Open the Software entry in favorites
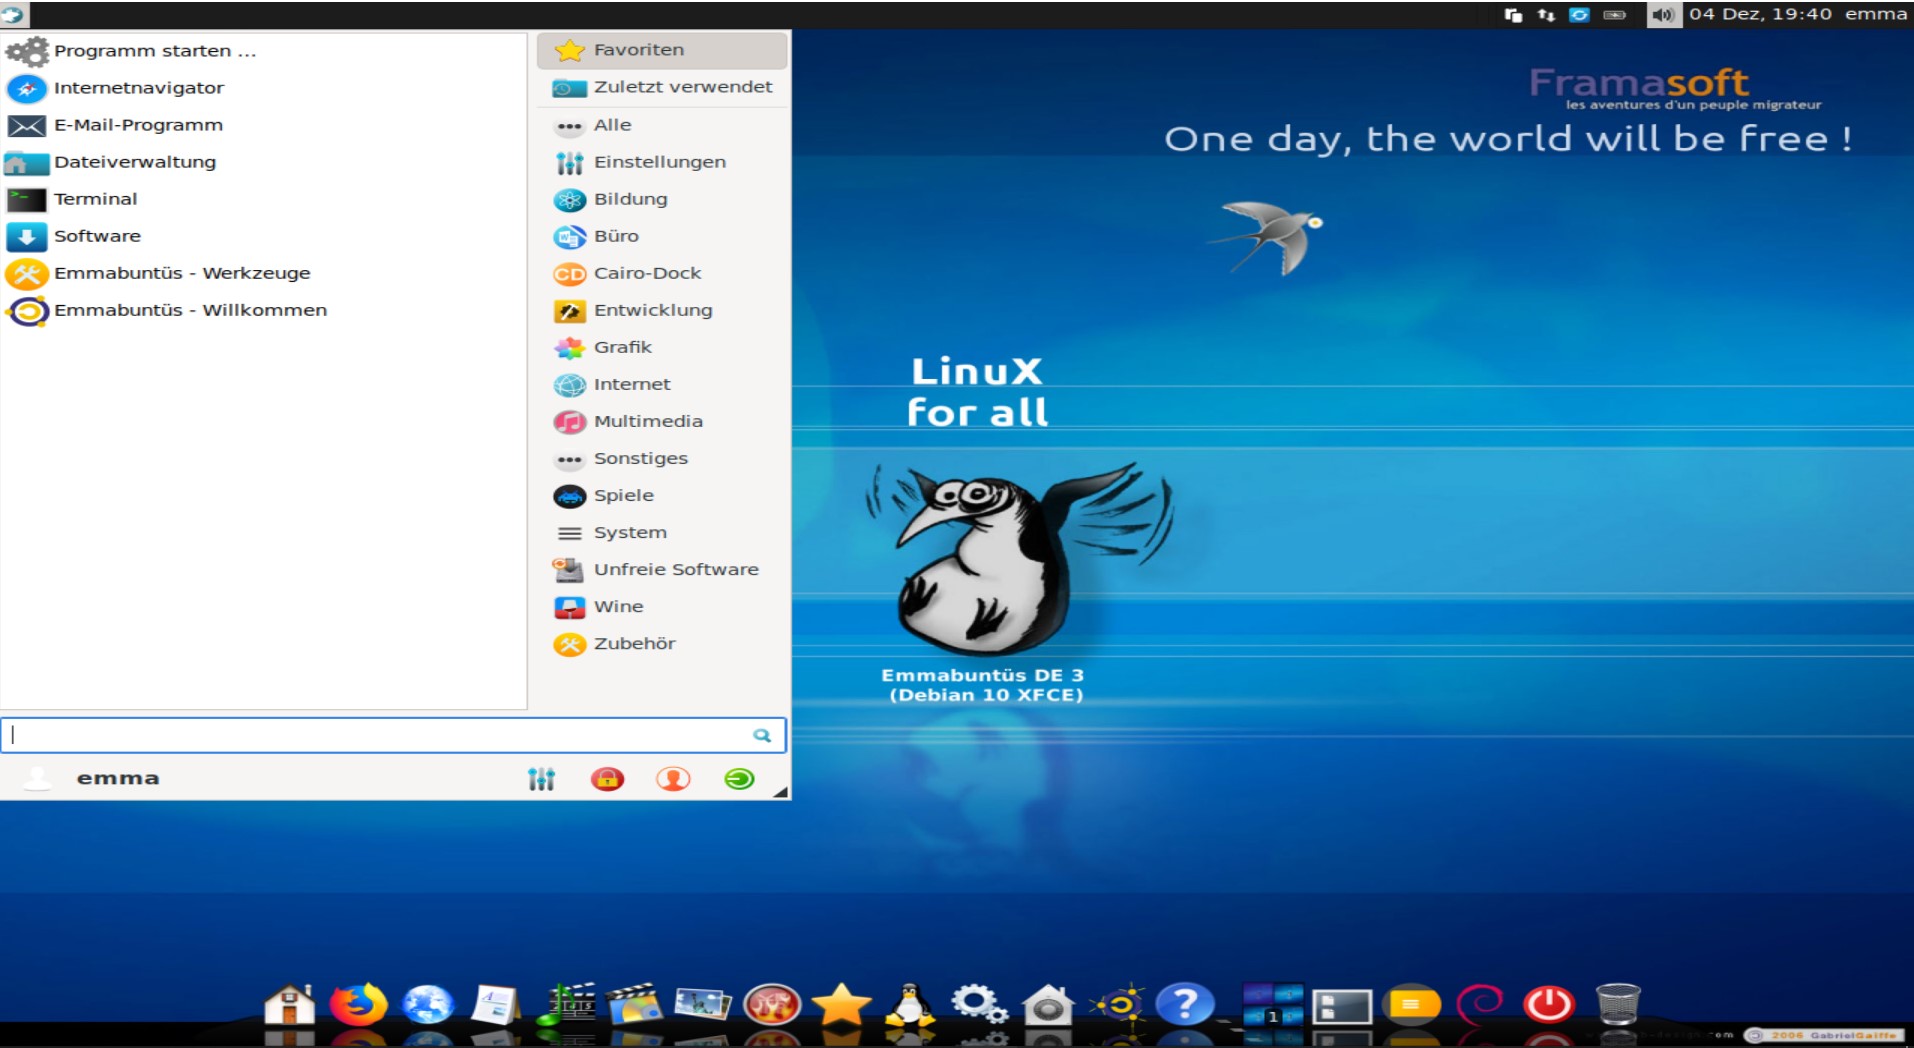Screen dimensions: 1914x1048 tap(264, 236)
